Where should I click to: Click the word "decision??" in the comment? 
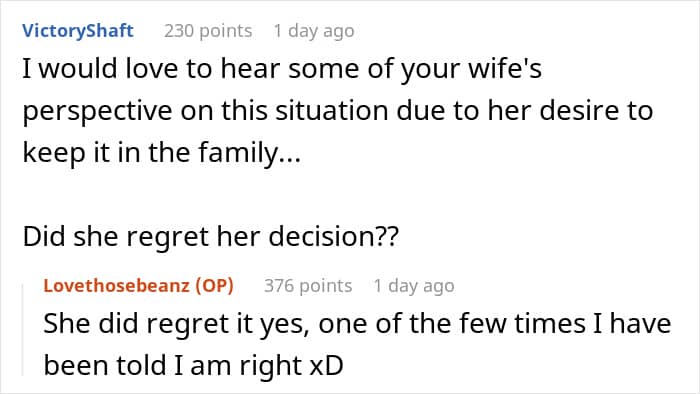tap(333, 236)
